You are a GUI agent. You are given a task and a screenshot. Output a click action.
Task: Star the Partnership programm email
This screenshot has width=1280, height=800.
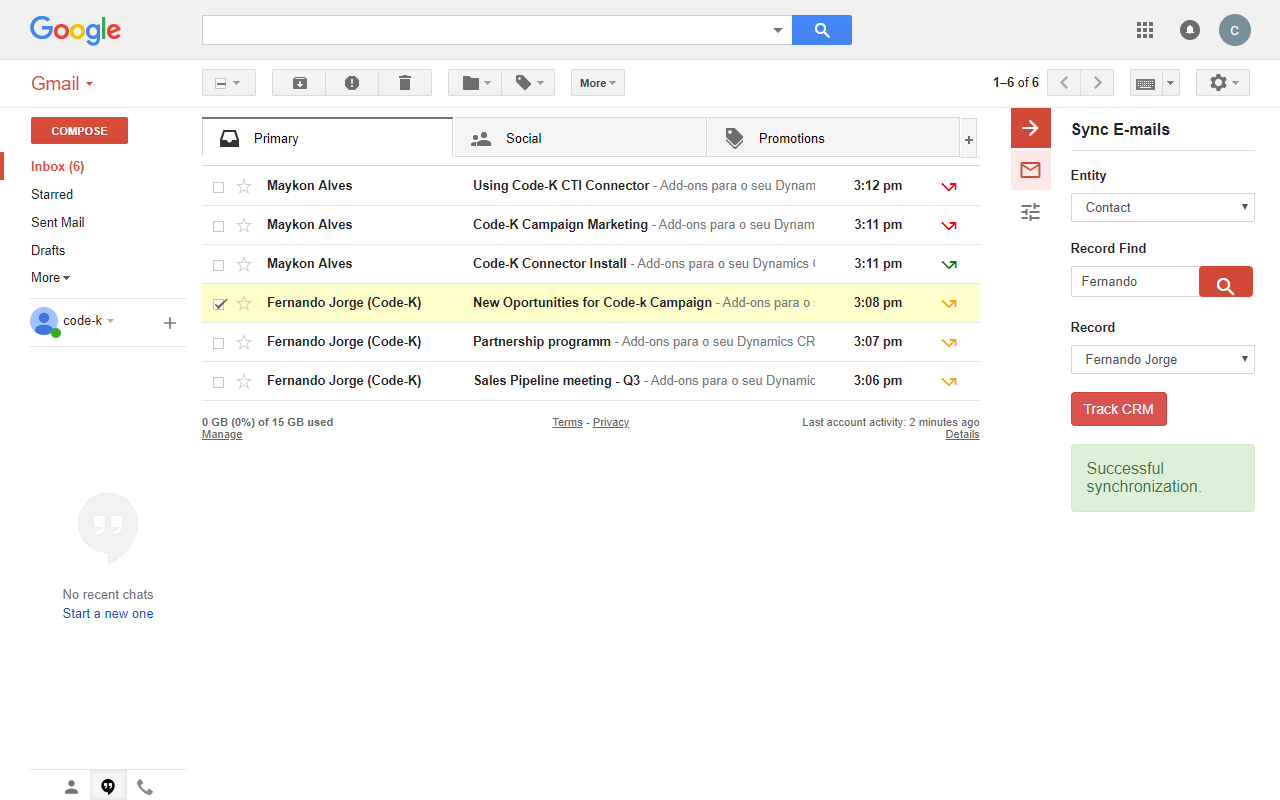[244, 342]
